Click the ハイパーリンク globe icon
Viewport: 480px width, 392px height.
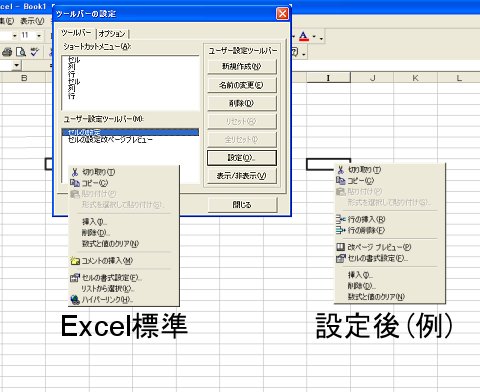75,300
